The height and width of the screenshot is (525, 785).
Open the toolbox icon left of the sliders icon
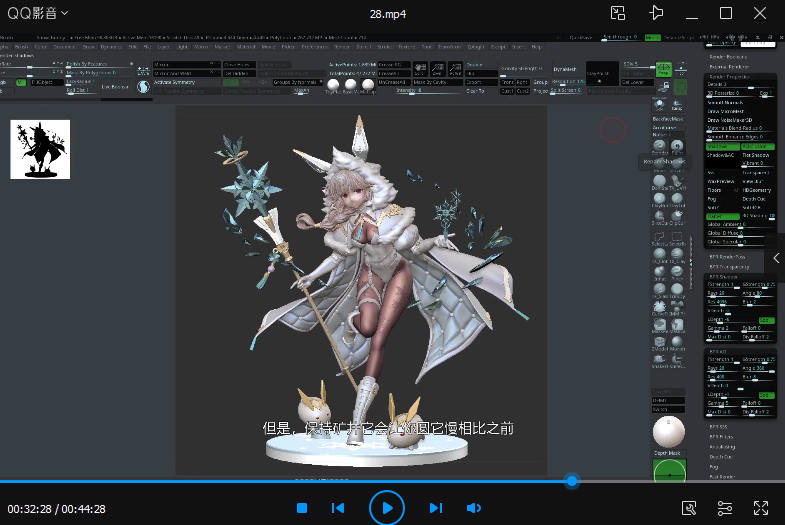pyautogui.click(x=689, y=508)
